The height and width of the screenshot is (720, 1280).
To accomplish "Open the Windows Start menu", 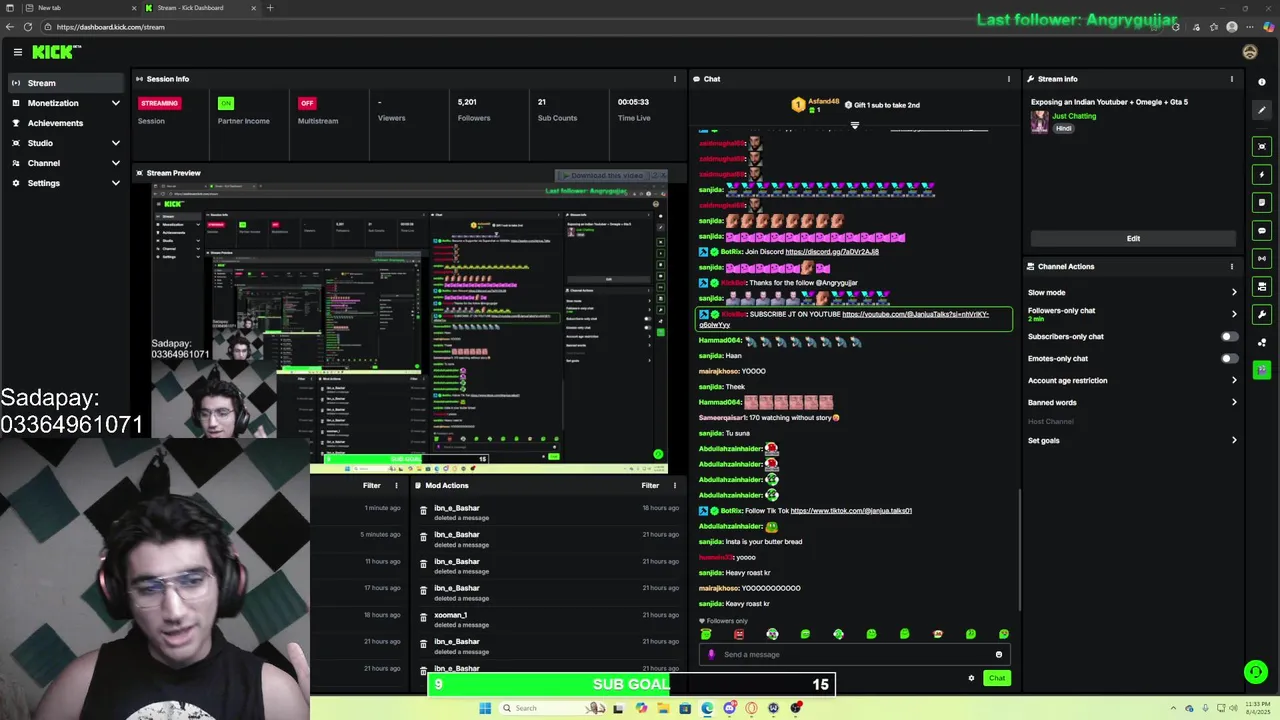I will point(485,708).
